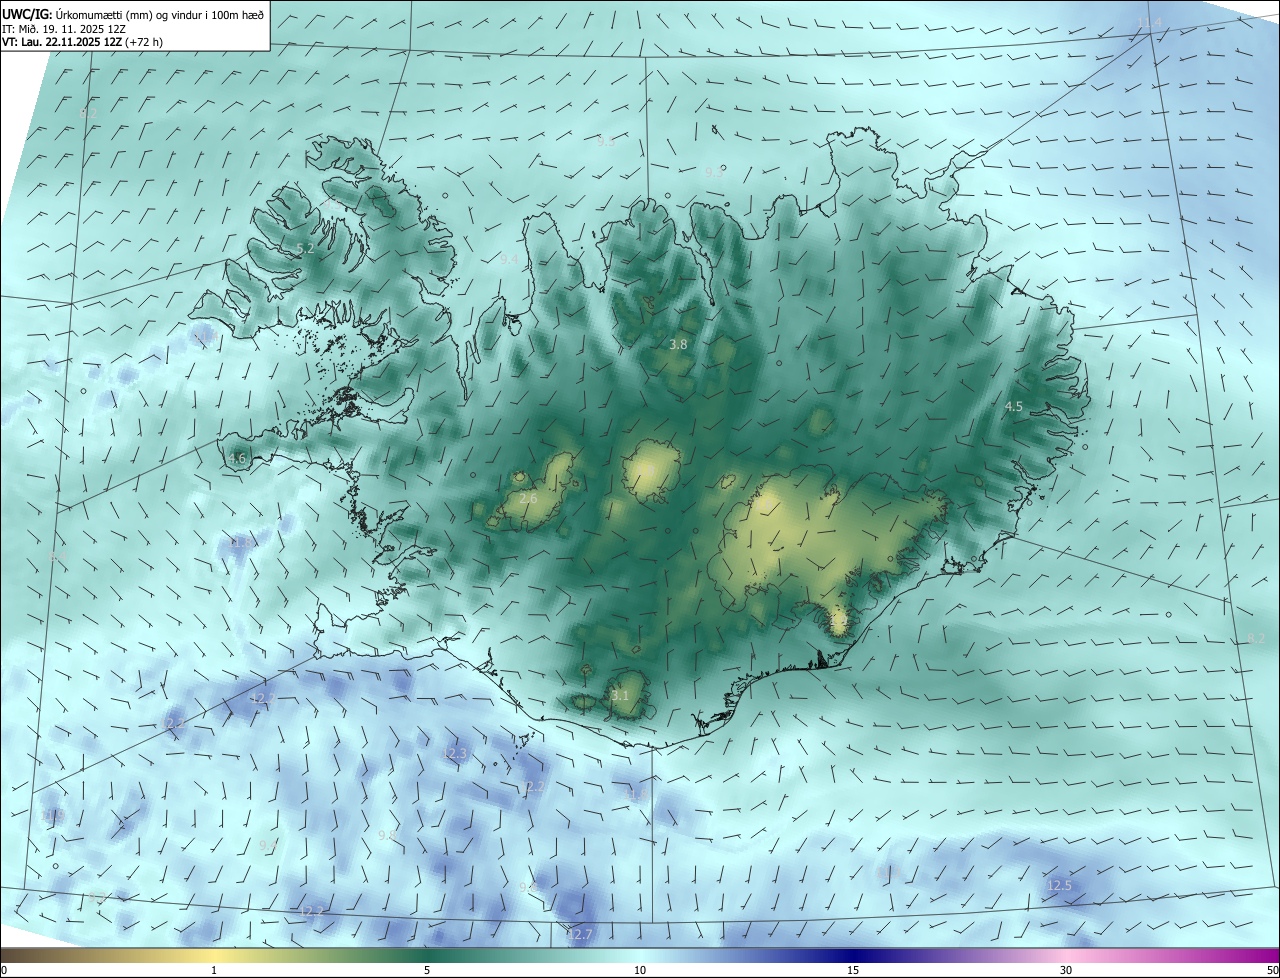The width and height of the screenshot is (1280, 978).
Task: Click the 30 tick on the color scale
Action: [x=1066, y=971]
